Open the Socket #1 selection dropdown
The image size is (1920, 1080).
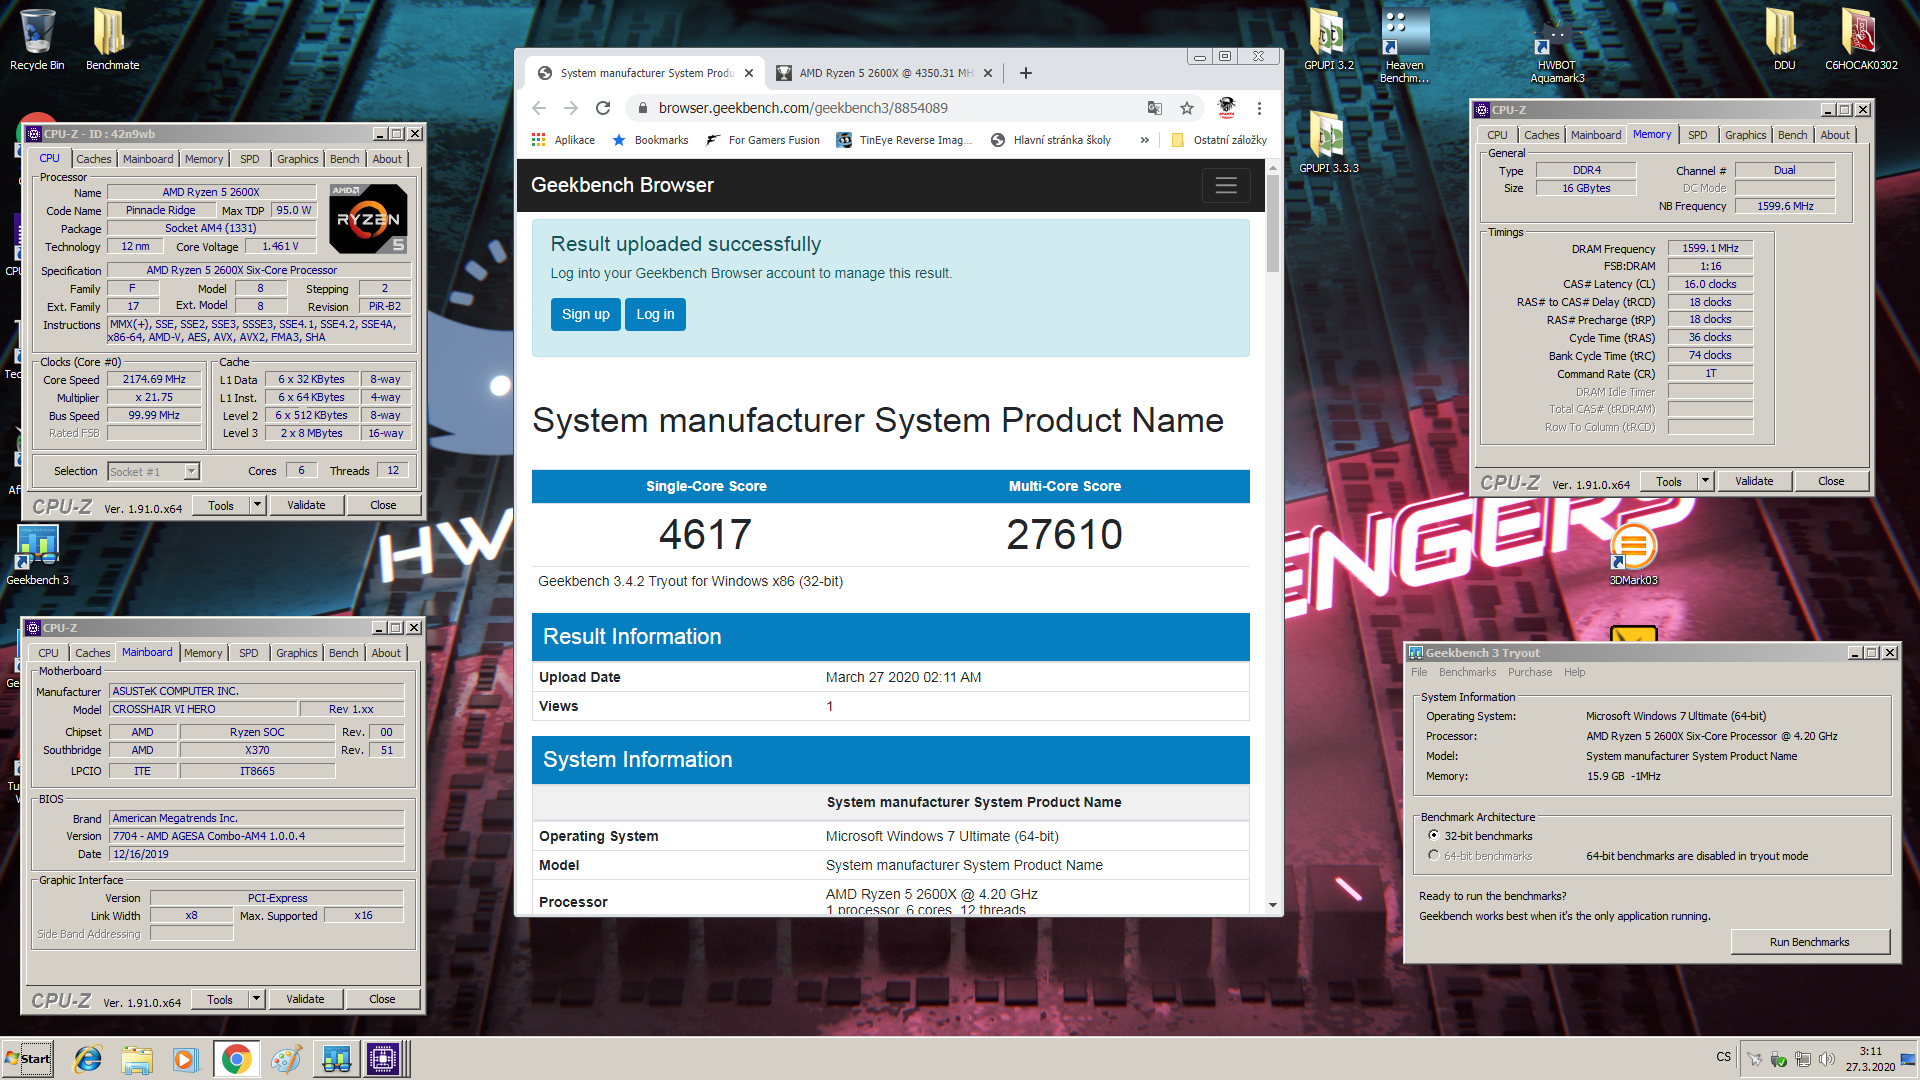click(x=154, y=471)
